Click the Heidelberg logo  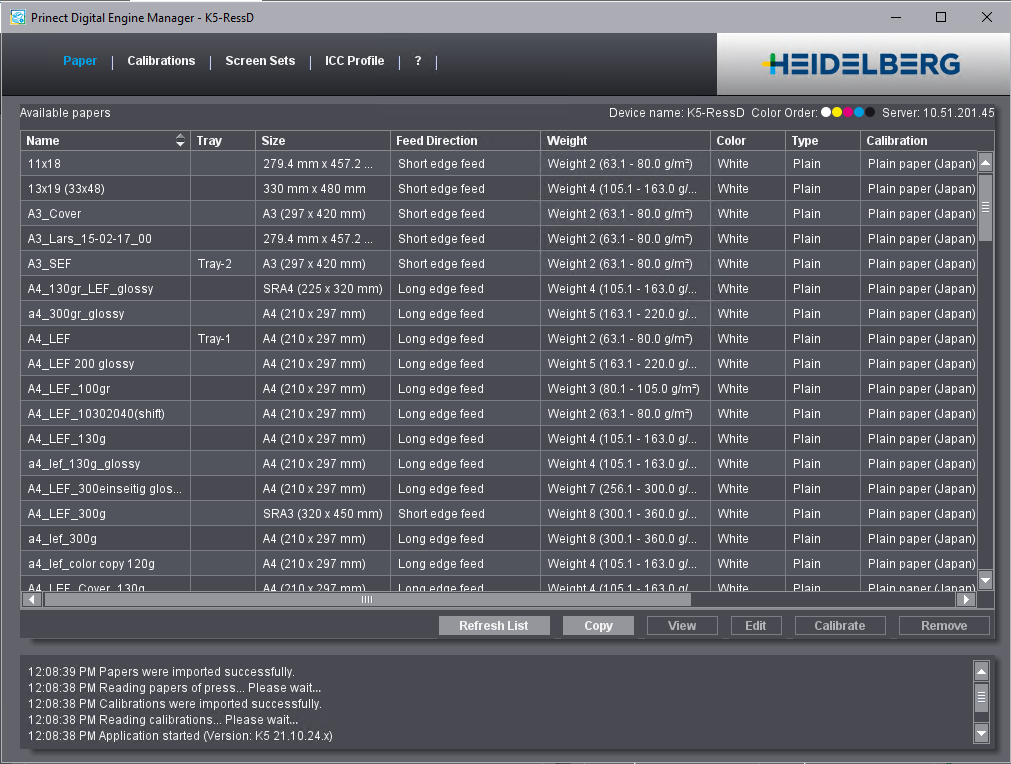point(860,65)
